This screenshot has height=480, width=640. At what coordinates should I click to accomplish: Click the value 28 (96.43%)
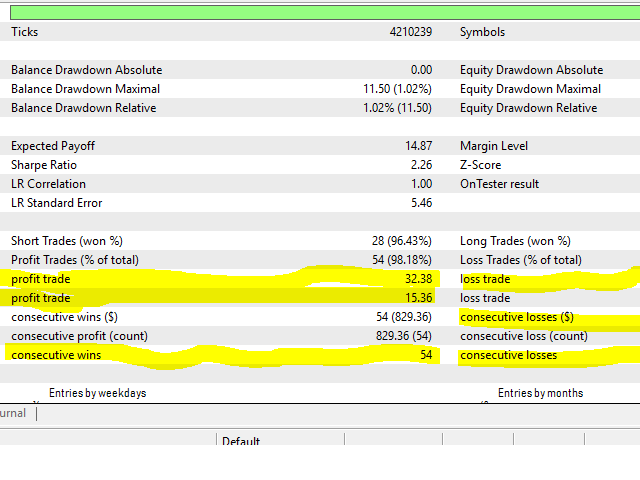[x=402, y=241]
